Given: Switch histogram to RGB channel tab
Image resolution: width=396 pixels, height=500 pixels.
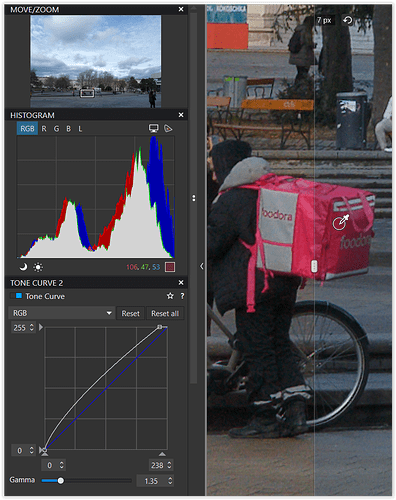Looking at the screenshot, I should 27,129.
